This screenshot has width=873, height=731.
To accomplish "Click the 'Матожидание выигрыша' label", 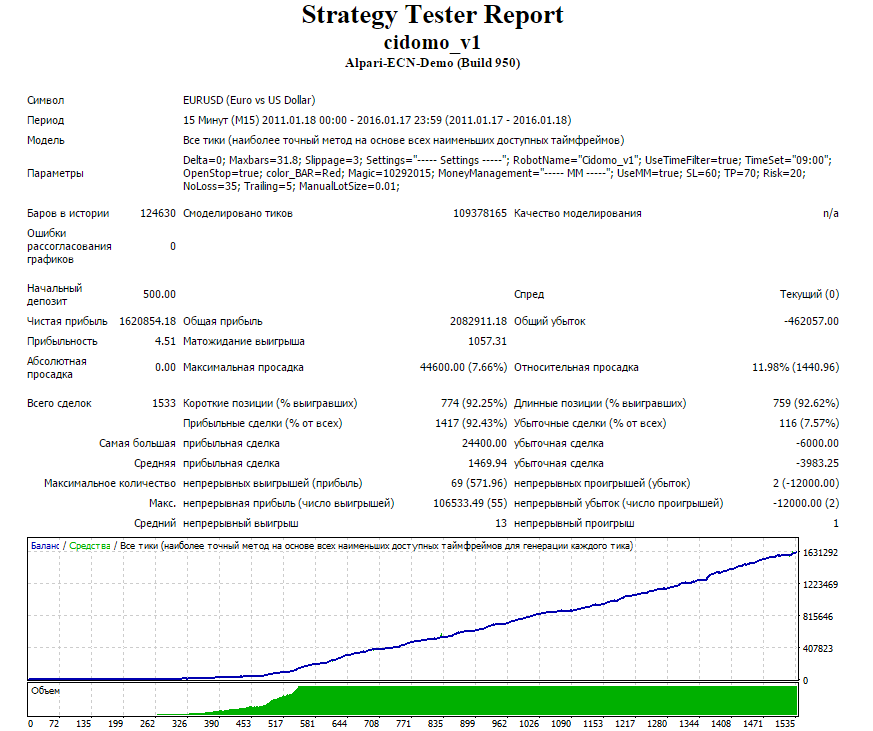I will (x=244, y=341).
